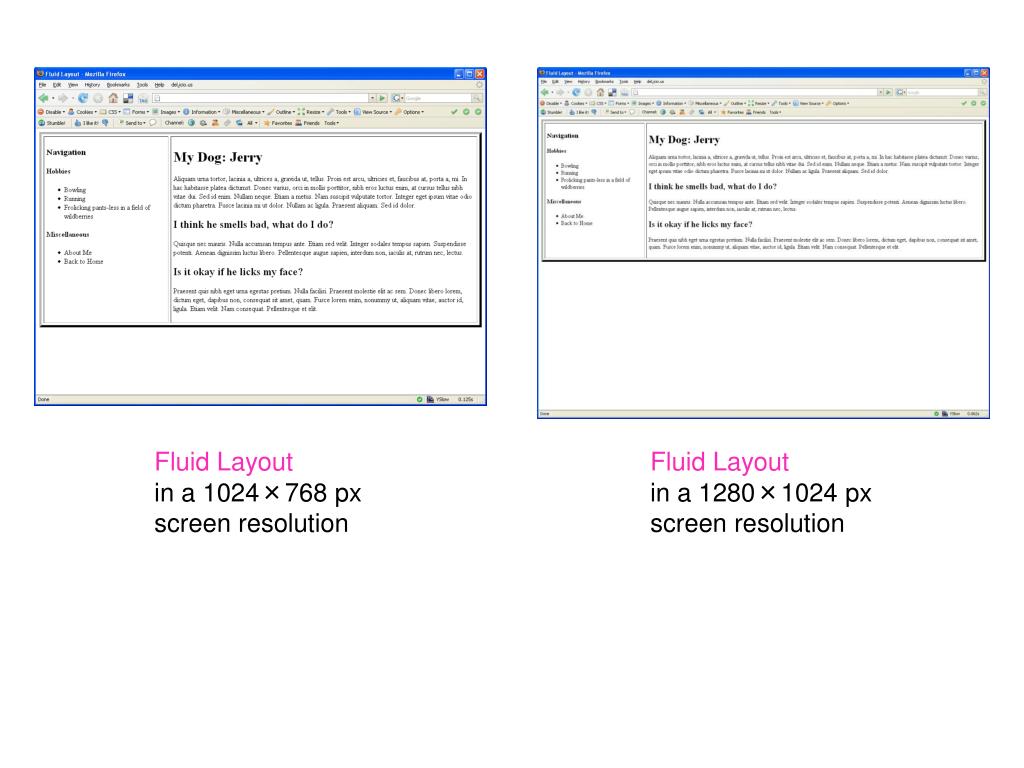Click "Is it okay if he licks my face?" in the right window
This screenshot has height=768, width=1024.
pyautogui.click(x=700, y=224)
